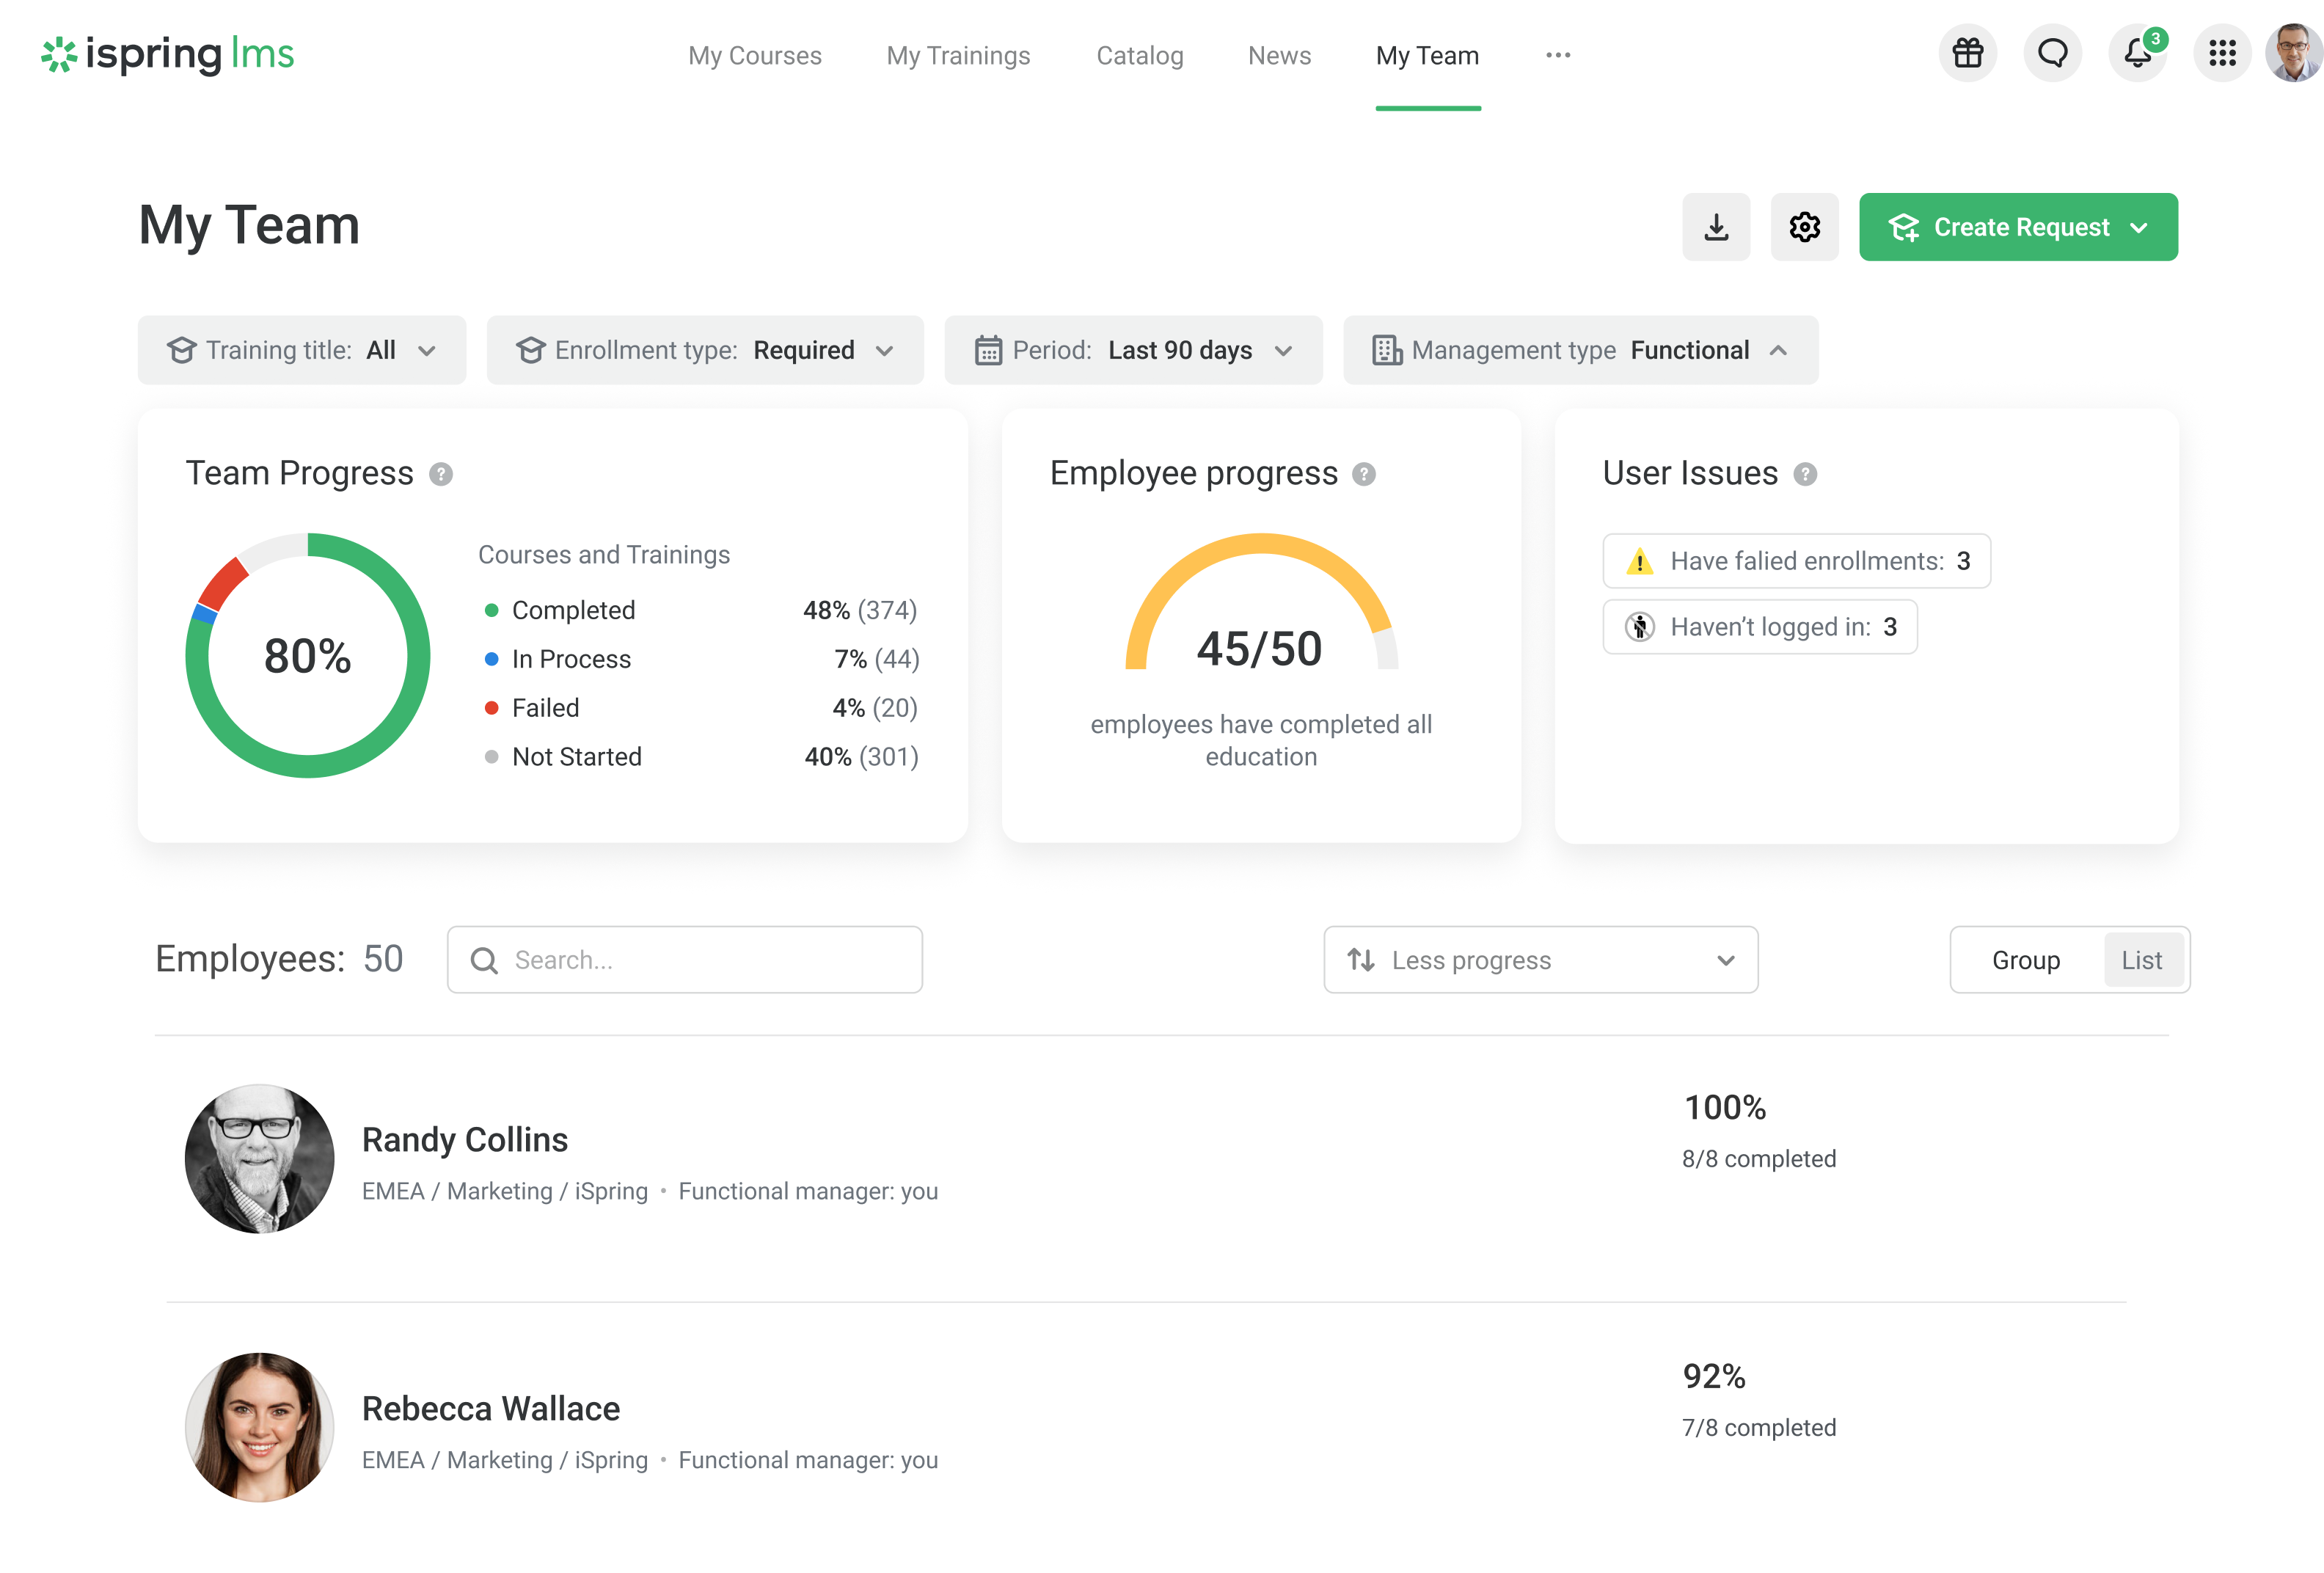Click the Create Request button
2324x1573 pixels.
[2018, 227]
